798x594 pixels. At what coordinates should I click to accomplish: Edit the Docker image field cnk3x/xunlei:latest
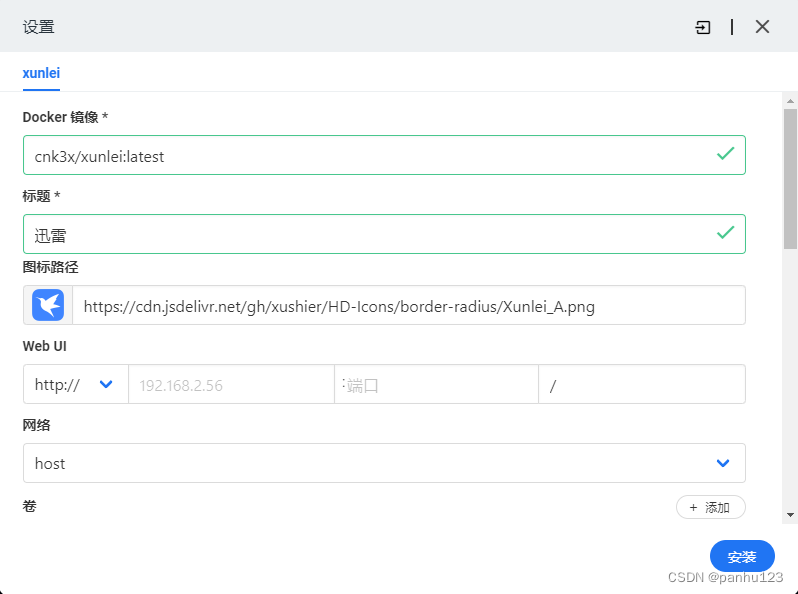click(384, 155)
